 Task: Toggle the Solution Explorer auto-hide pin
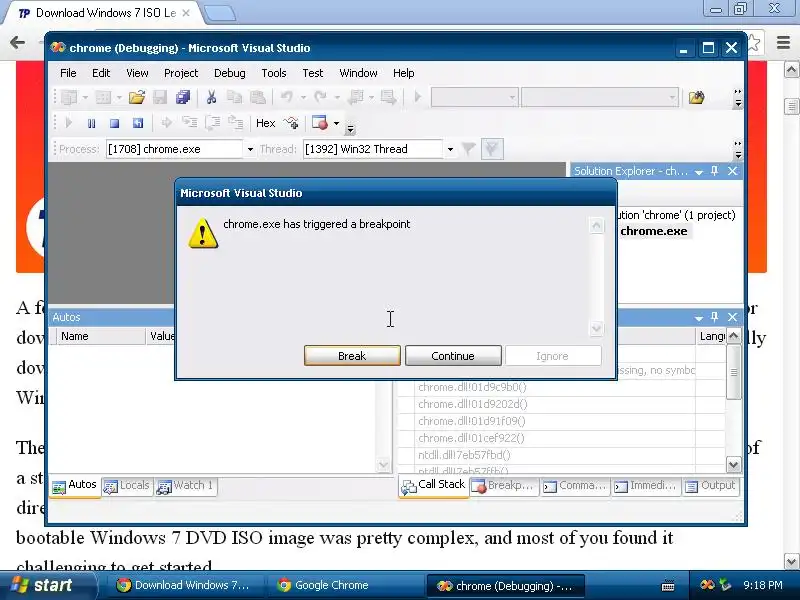(x=714, y=171)
